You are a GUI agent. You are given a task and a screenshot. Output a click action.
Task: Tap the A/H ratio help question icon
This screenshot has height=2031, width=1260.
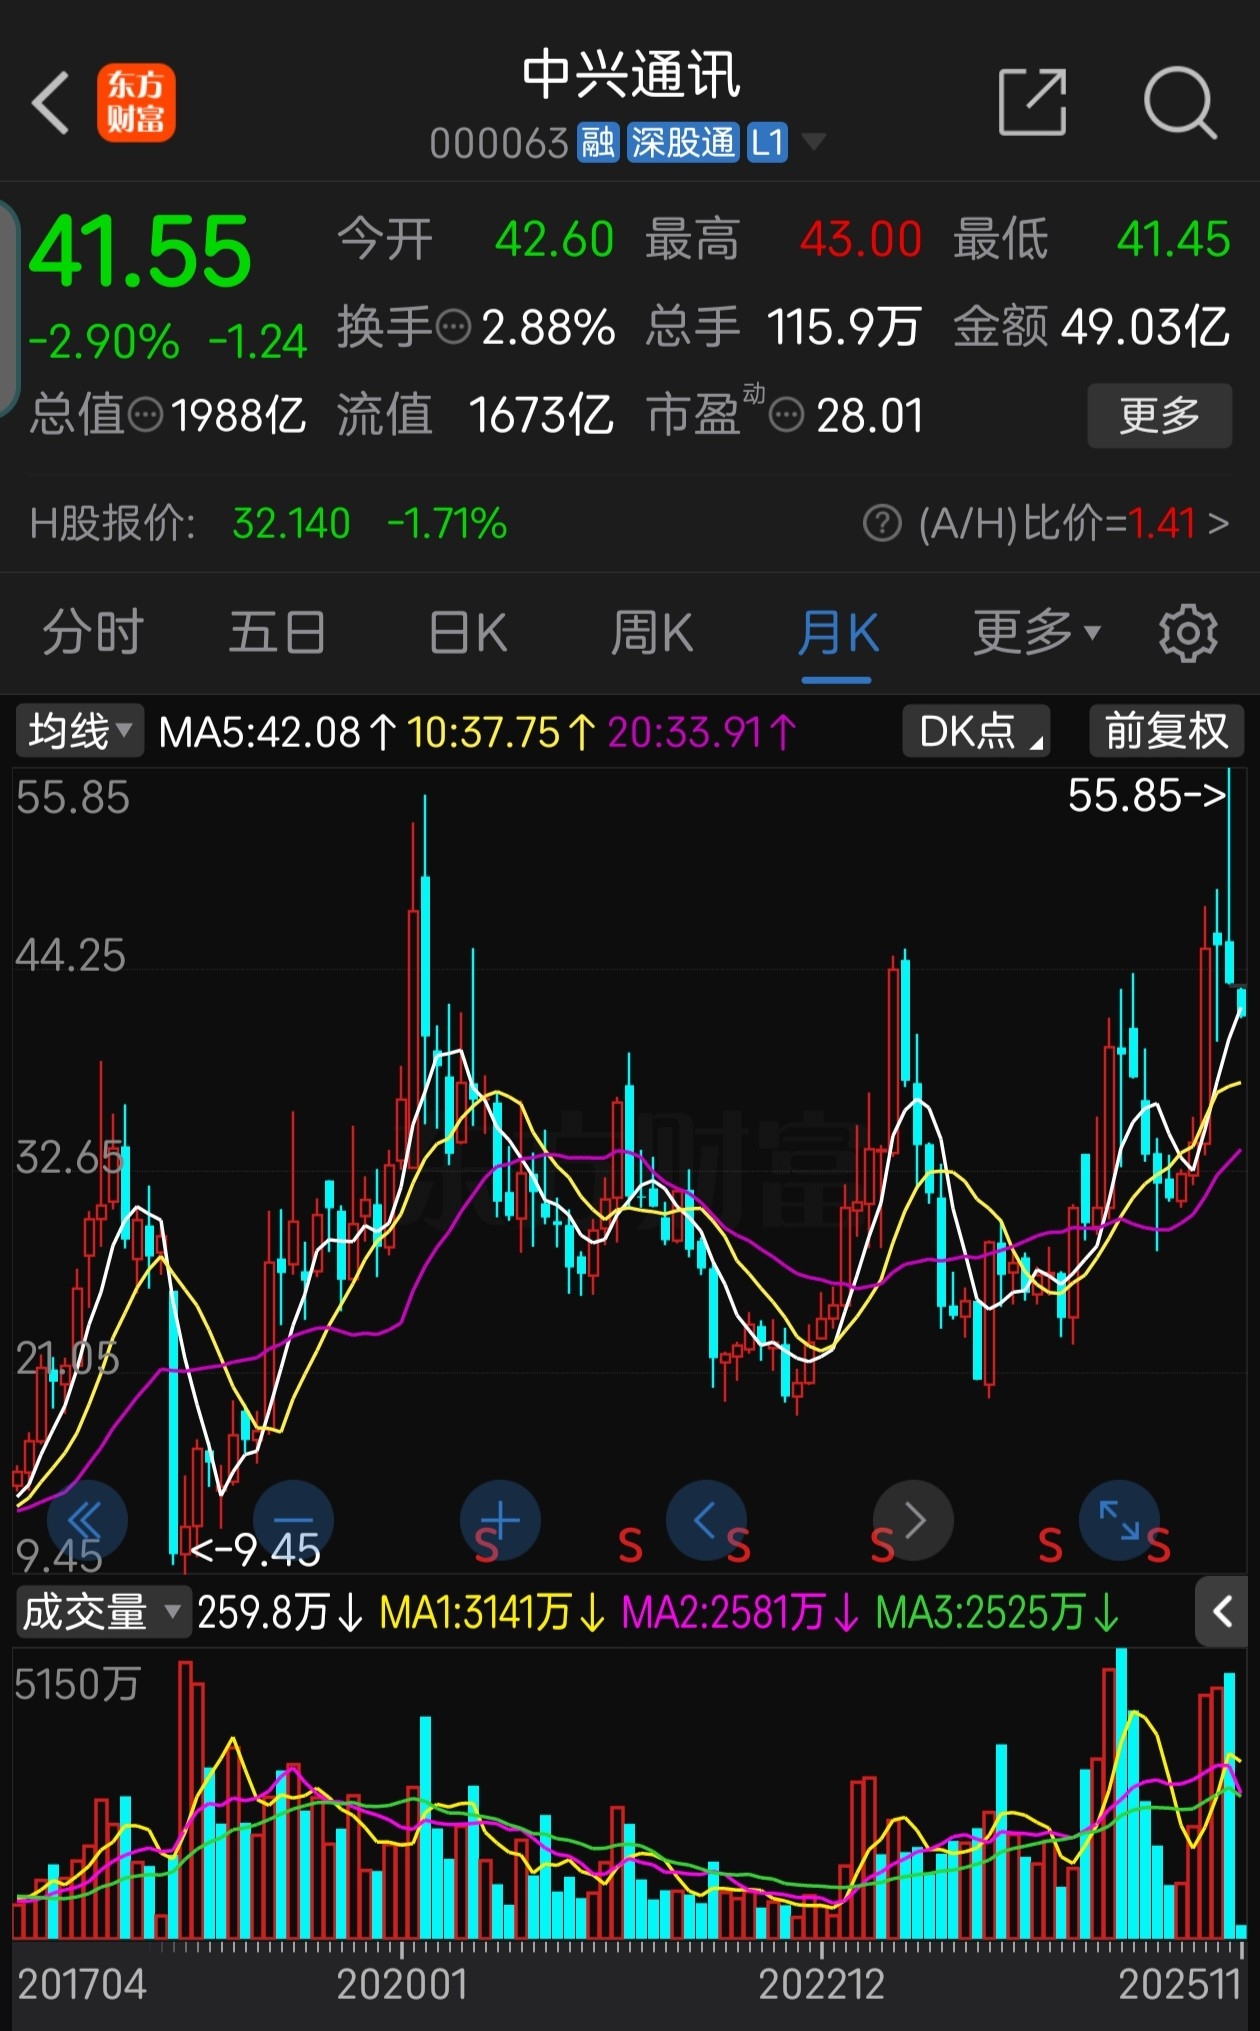pyautogui.click(x=882, y=523)
